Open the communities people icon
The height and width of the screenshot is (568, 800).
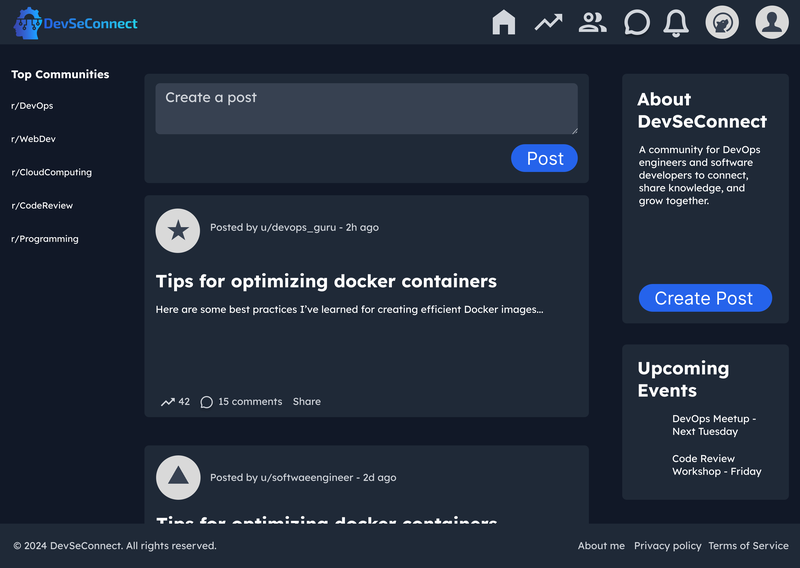click(x=593, y=22)
